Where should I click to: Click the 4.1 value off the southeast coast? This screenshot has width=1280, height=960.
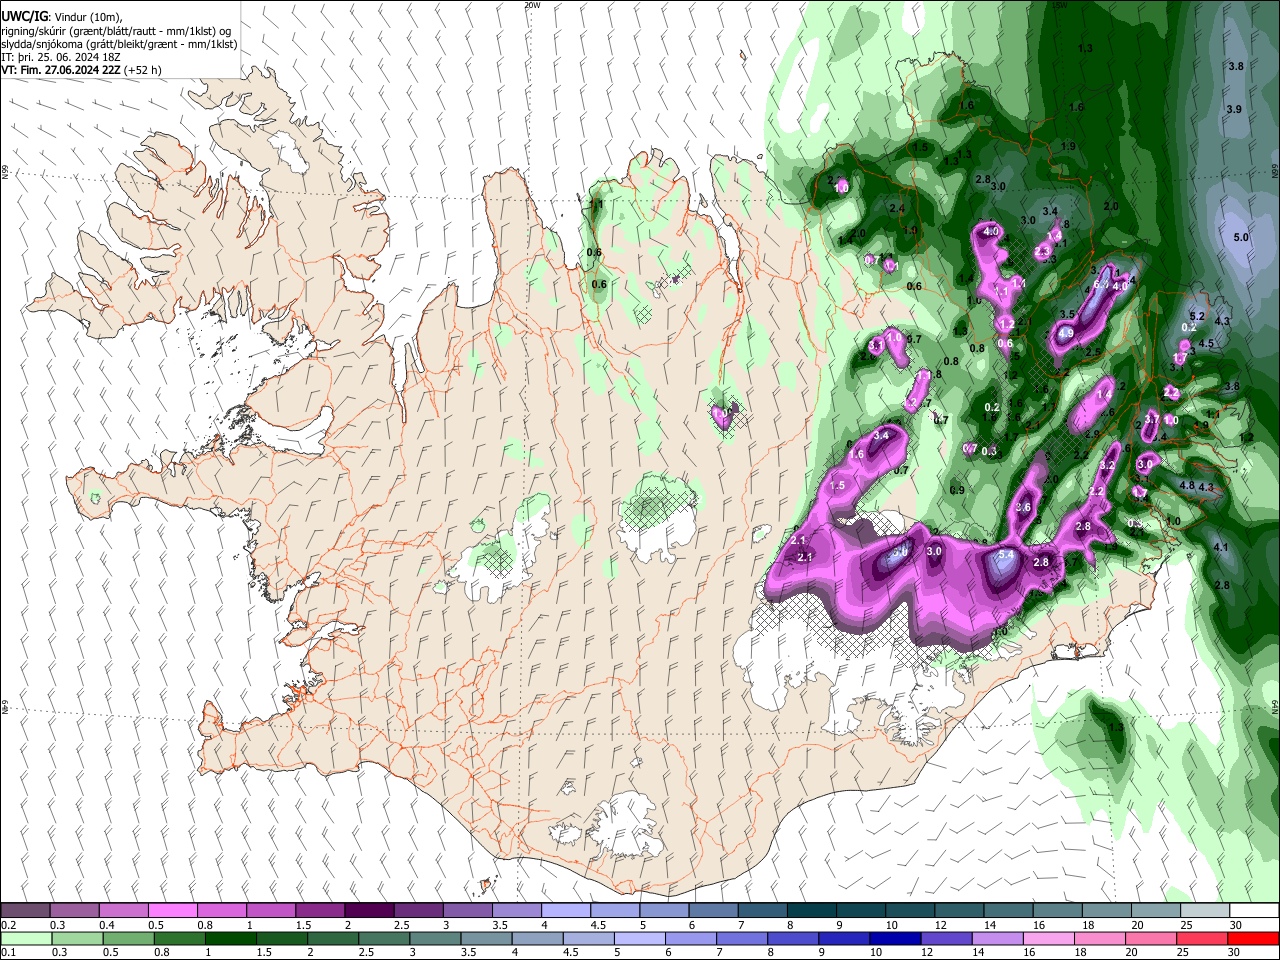tap(1221, 548)
